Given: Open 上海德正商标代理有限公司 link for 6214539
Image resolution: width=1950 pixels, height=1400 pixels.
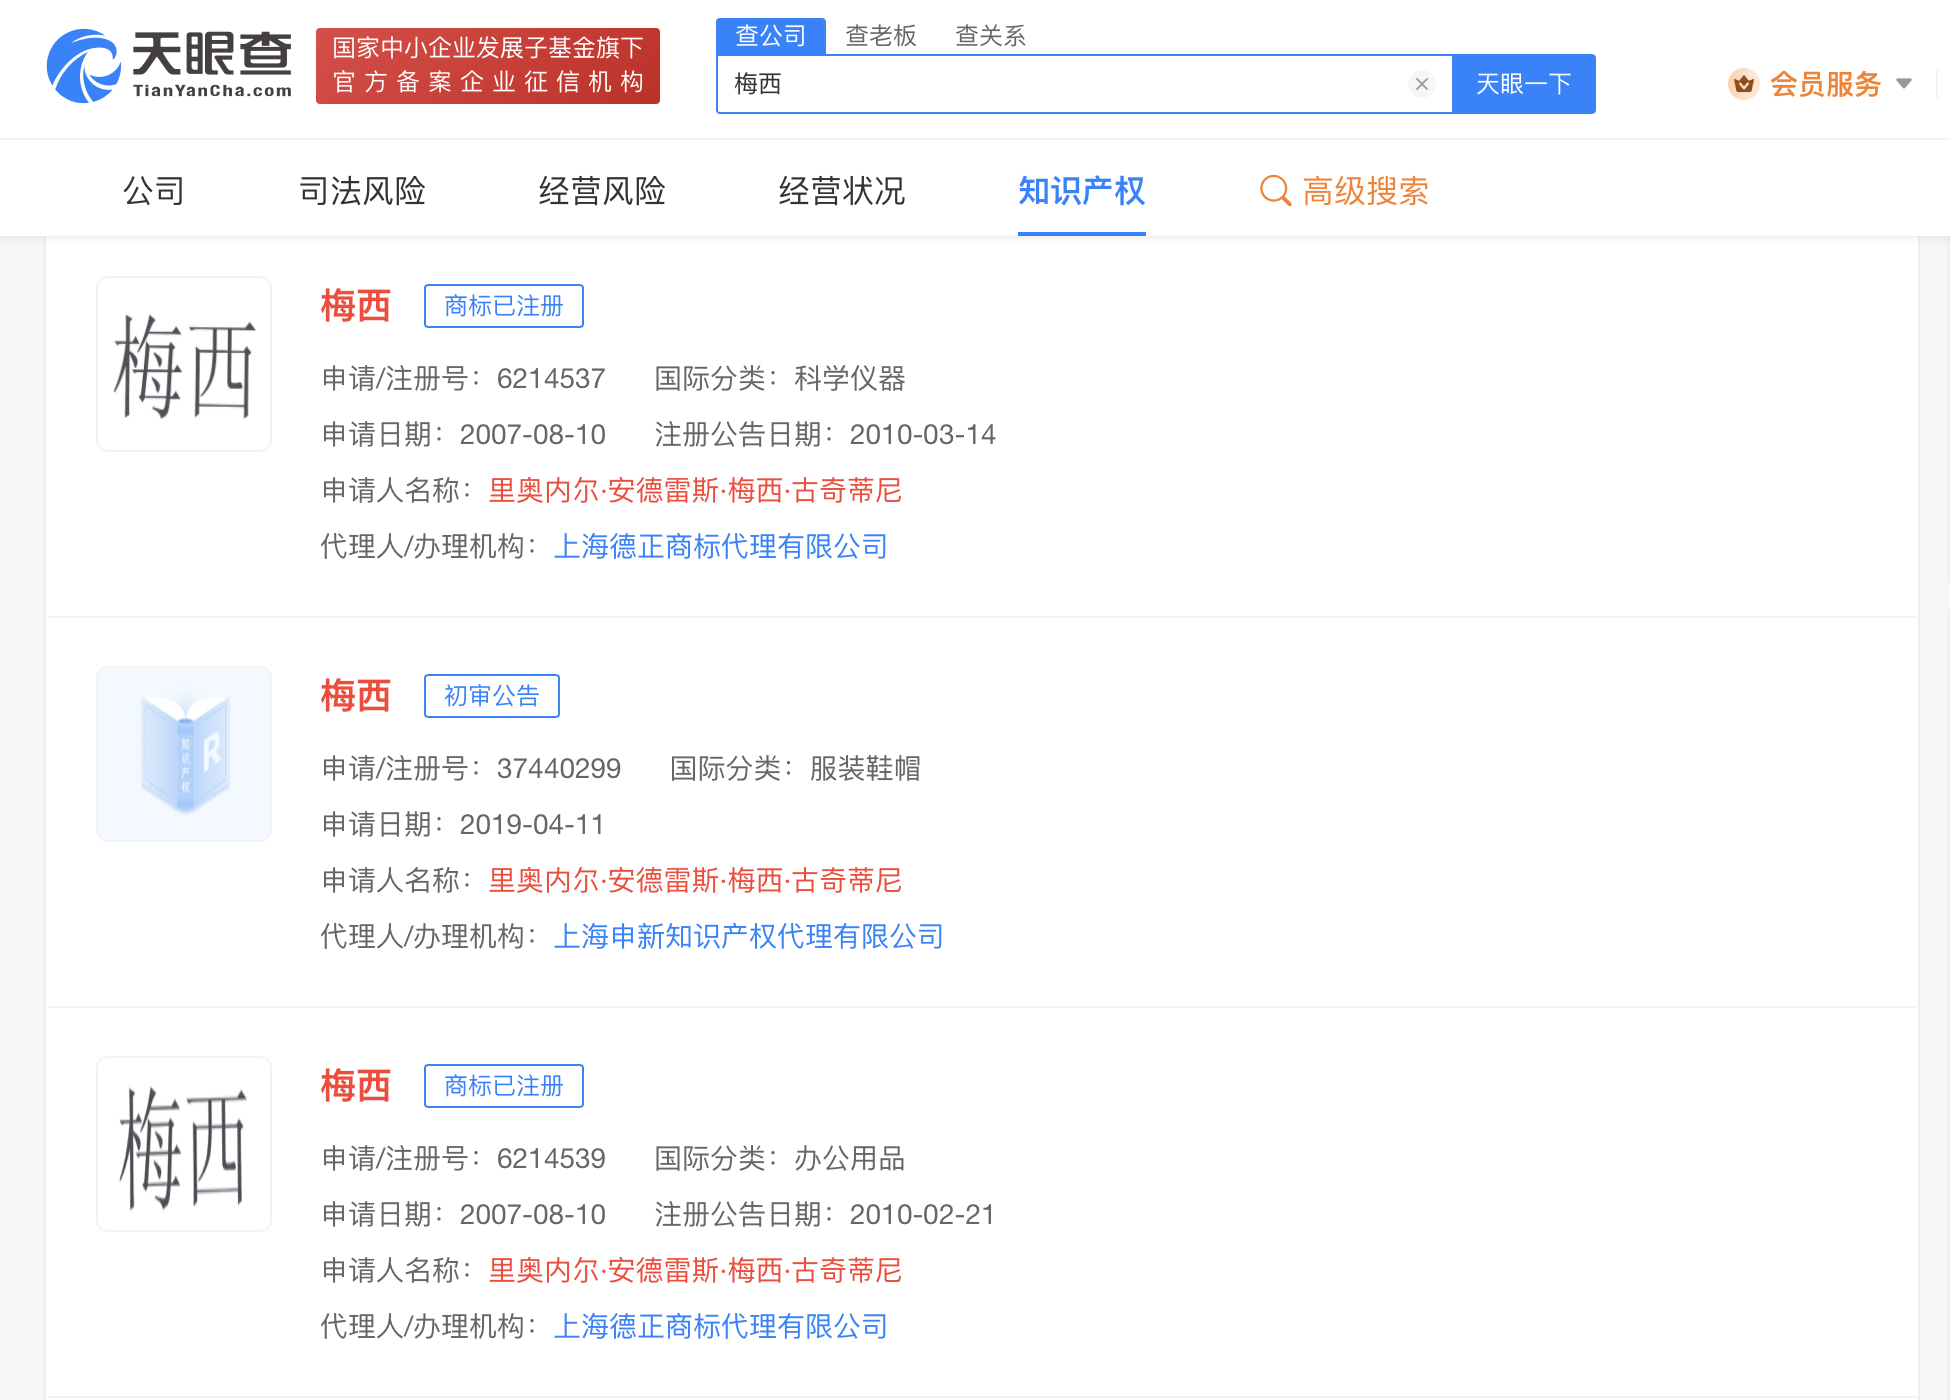Looking at the screenshot, I should tap(721, 1326).
